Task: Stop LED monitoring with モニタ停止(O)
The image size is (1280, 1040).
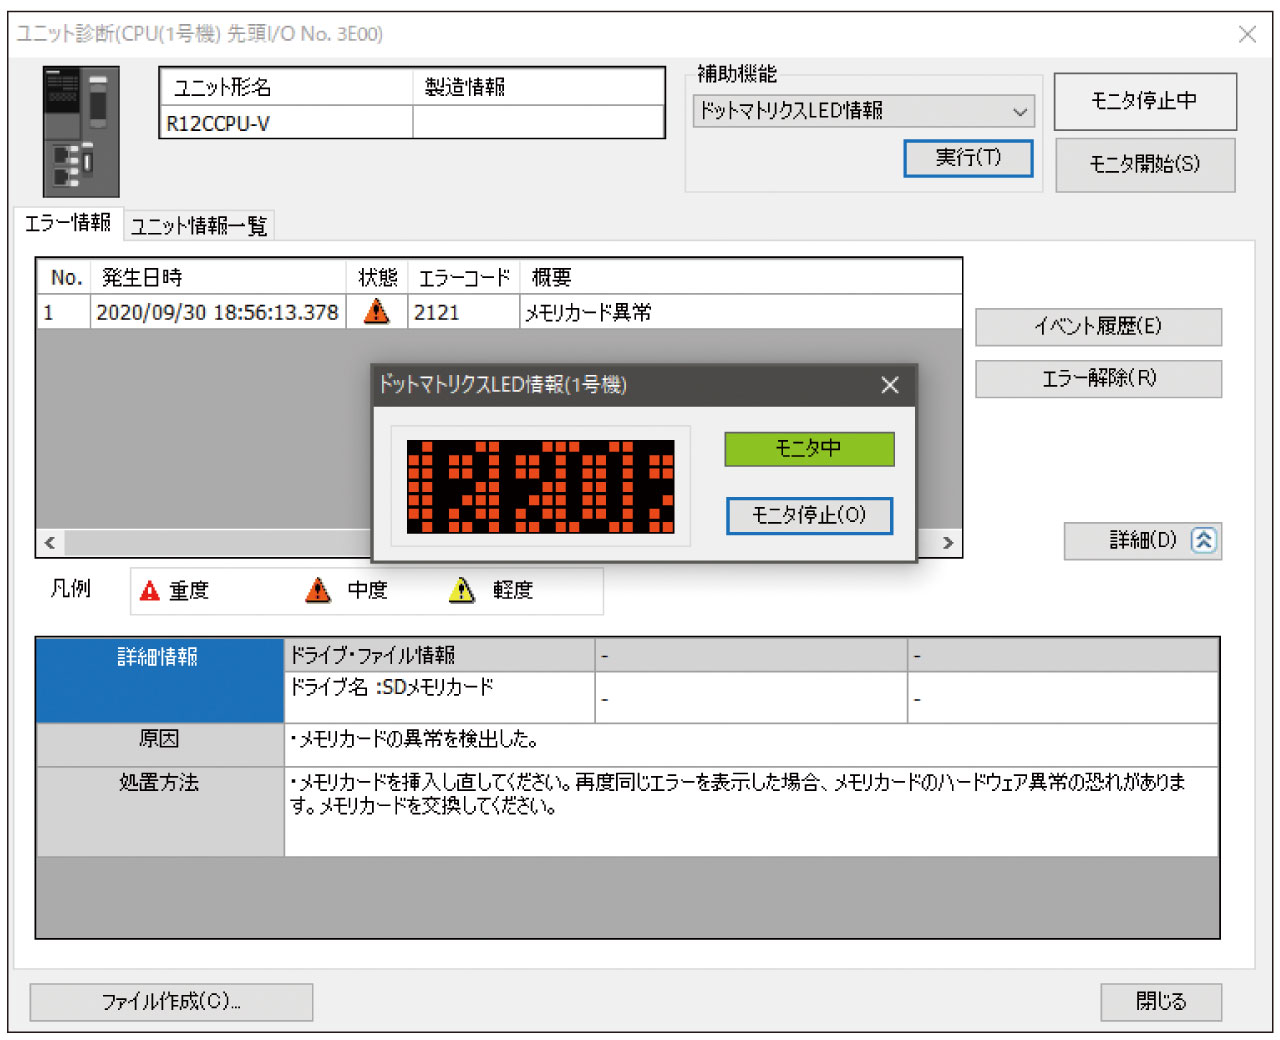Action: [808, 516]
